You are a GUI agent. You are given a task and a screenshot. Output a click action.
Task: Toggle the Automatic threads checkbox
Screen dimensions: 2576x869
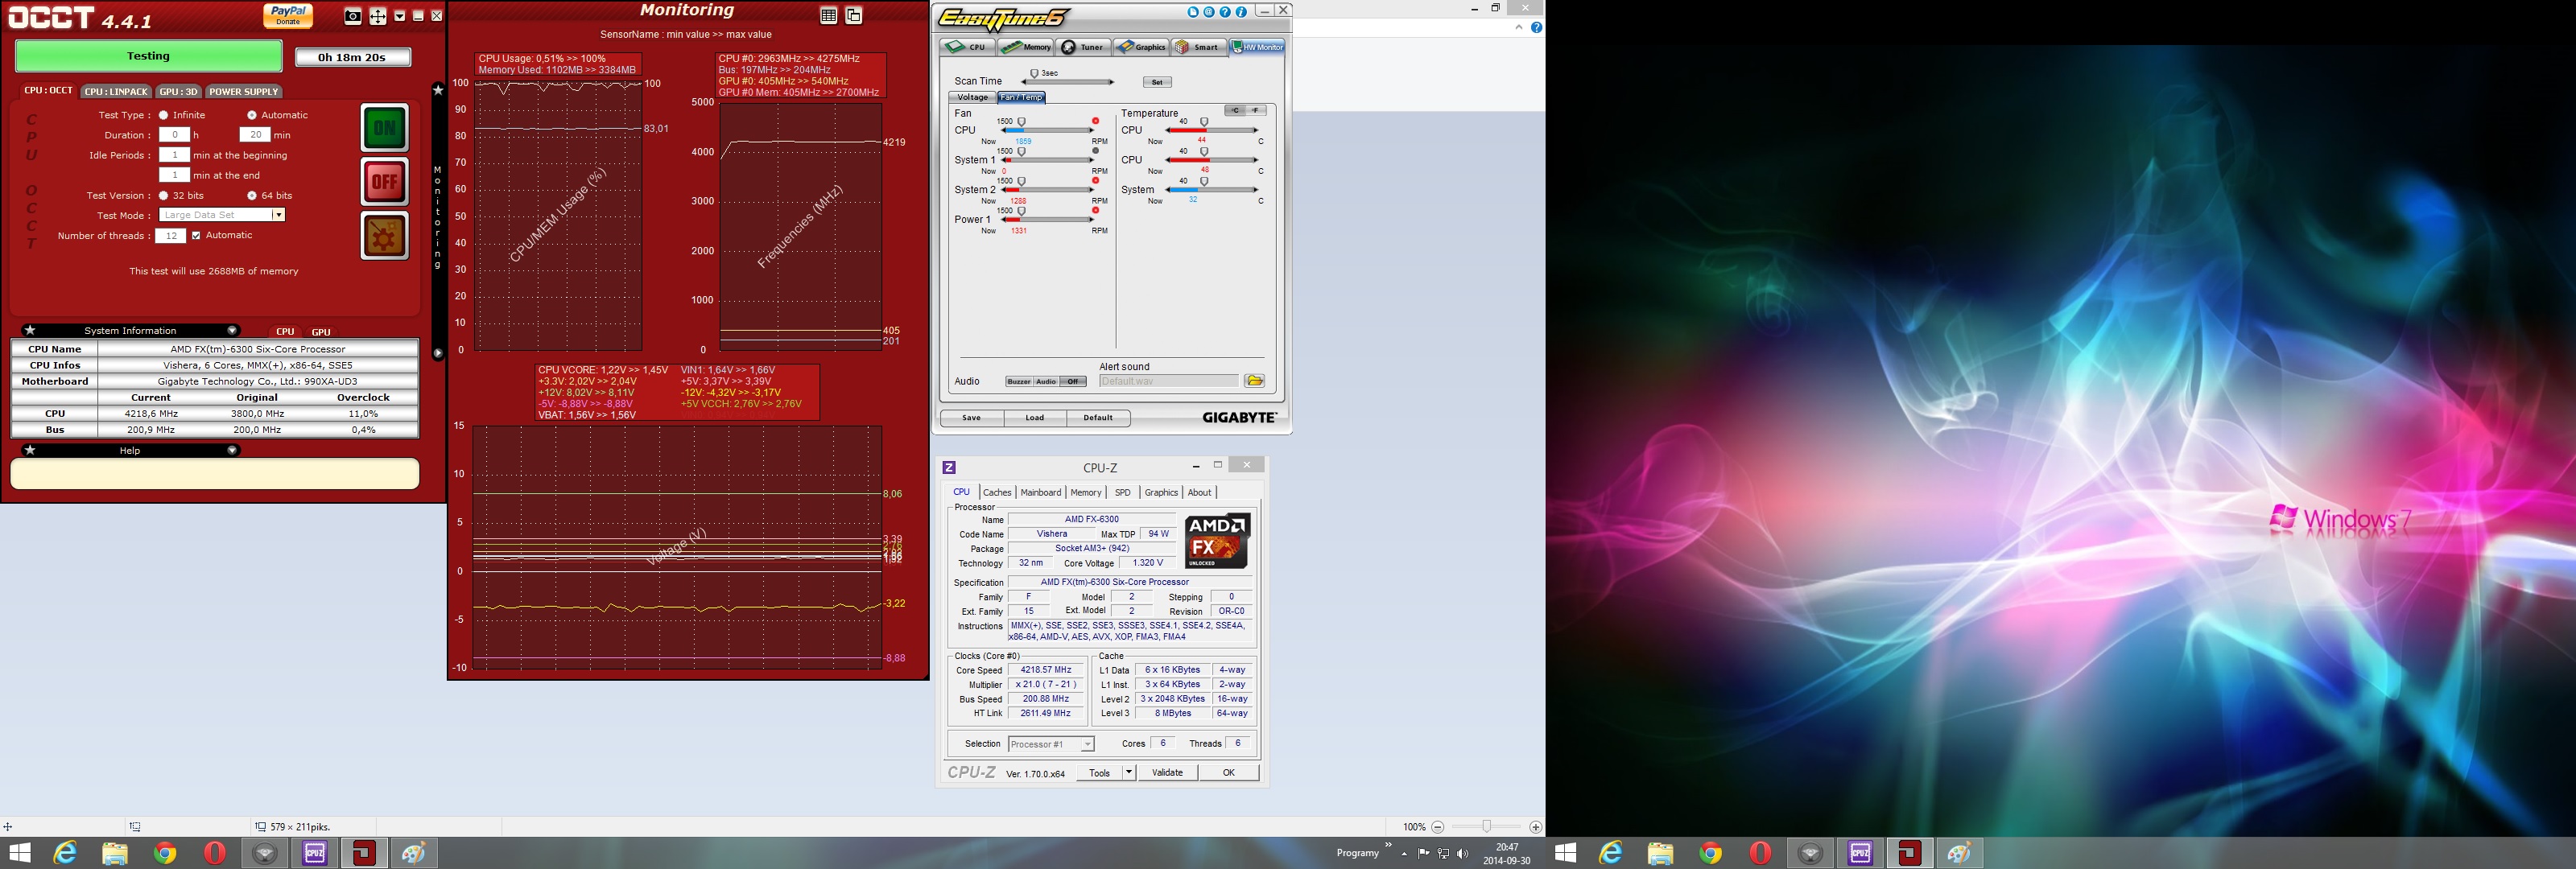[196, 236]
